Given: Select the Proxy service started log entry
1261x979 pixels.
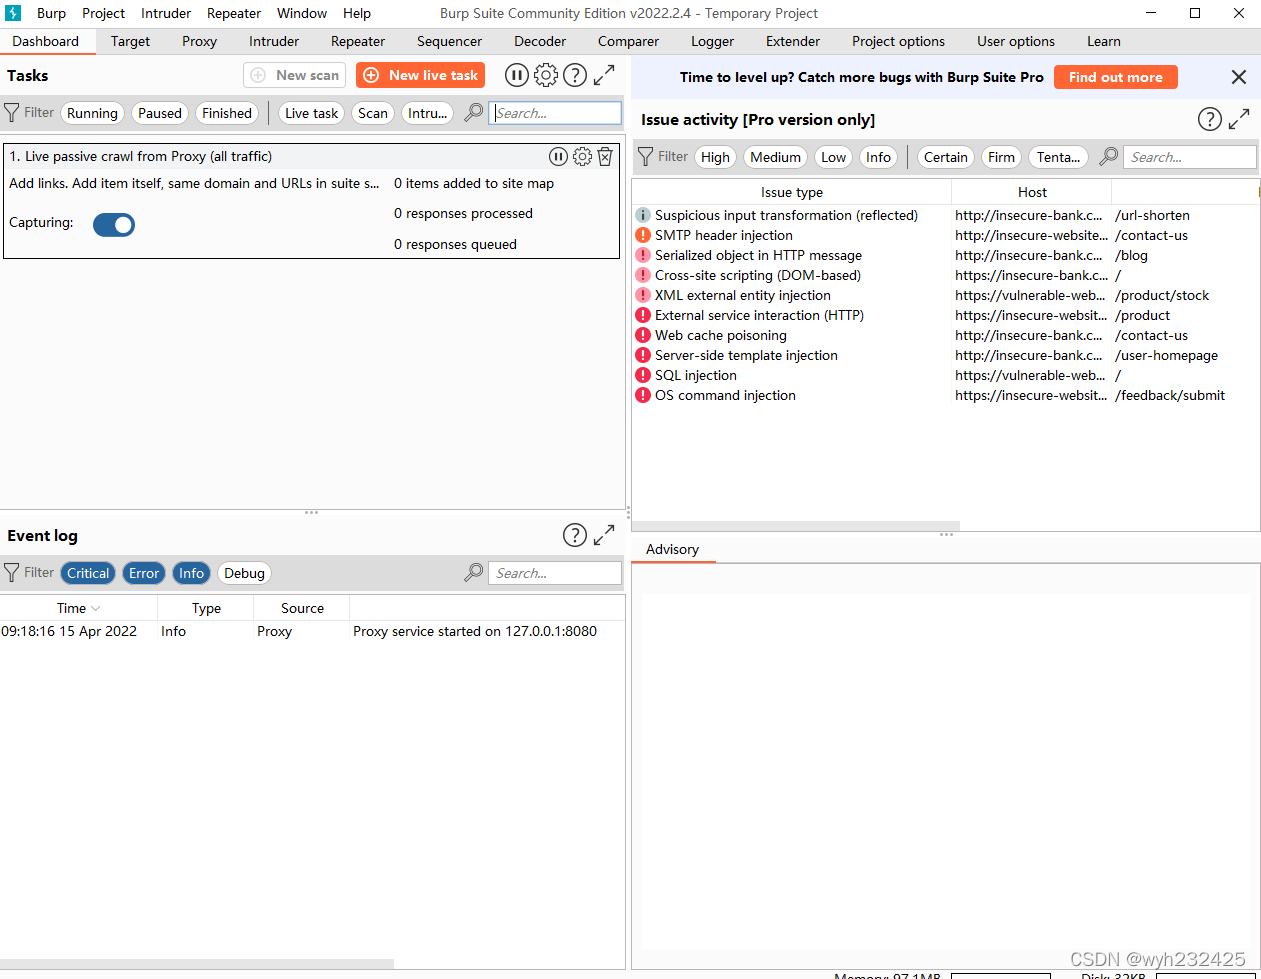Looking at the screenshot, I should [312, 631].
